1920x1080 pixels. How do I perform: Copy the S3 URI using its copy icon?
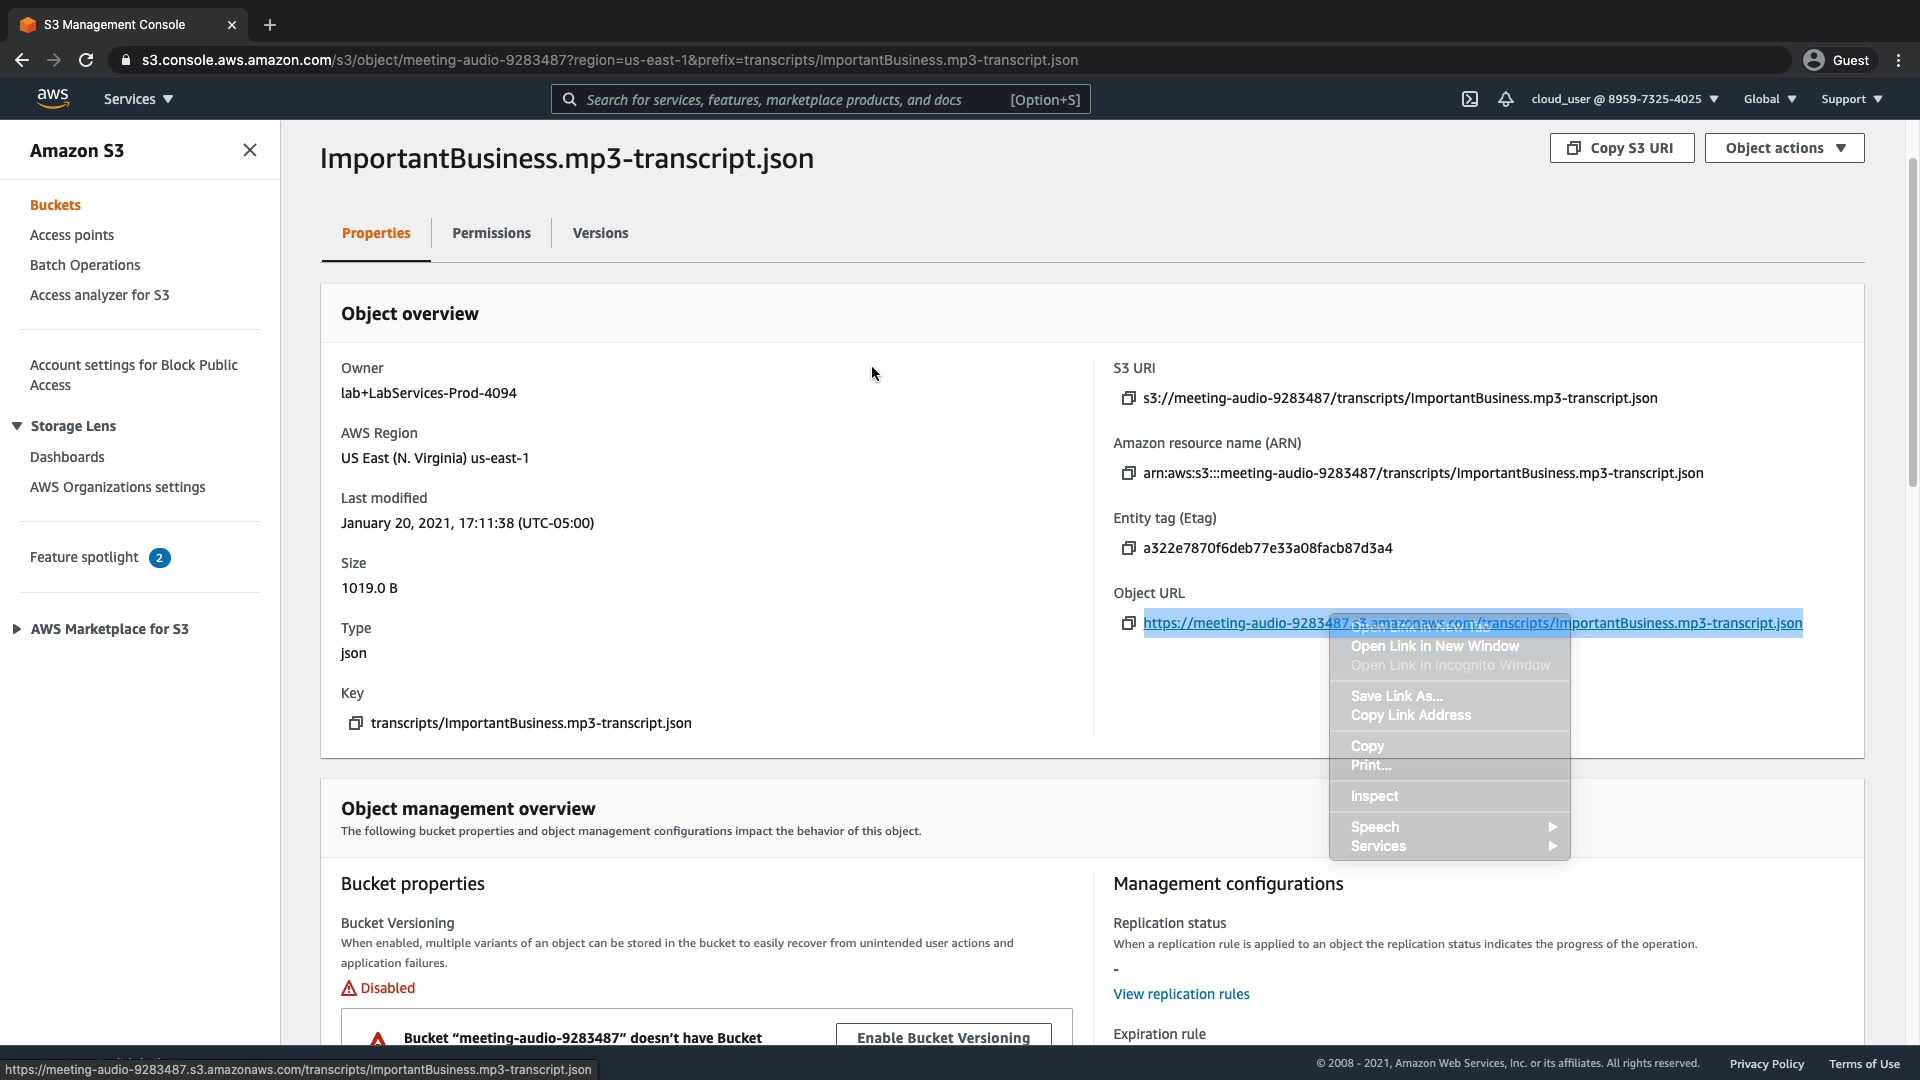pos(1128,398)
